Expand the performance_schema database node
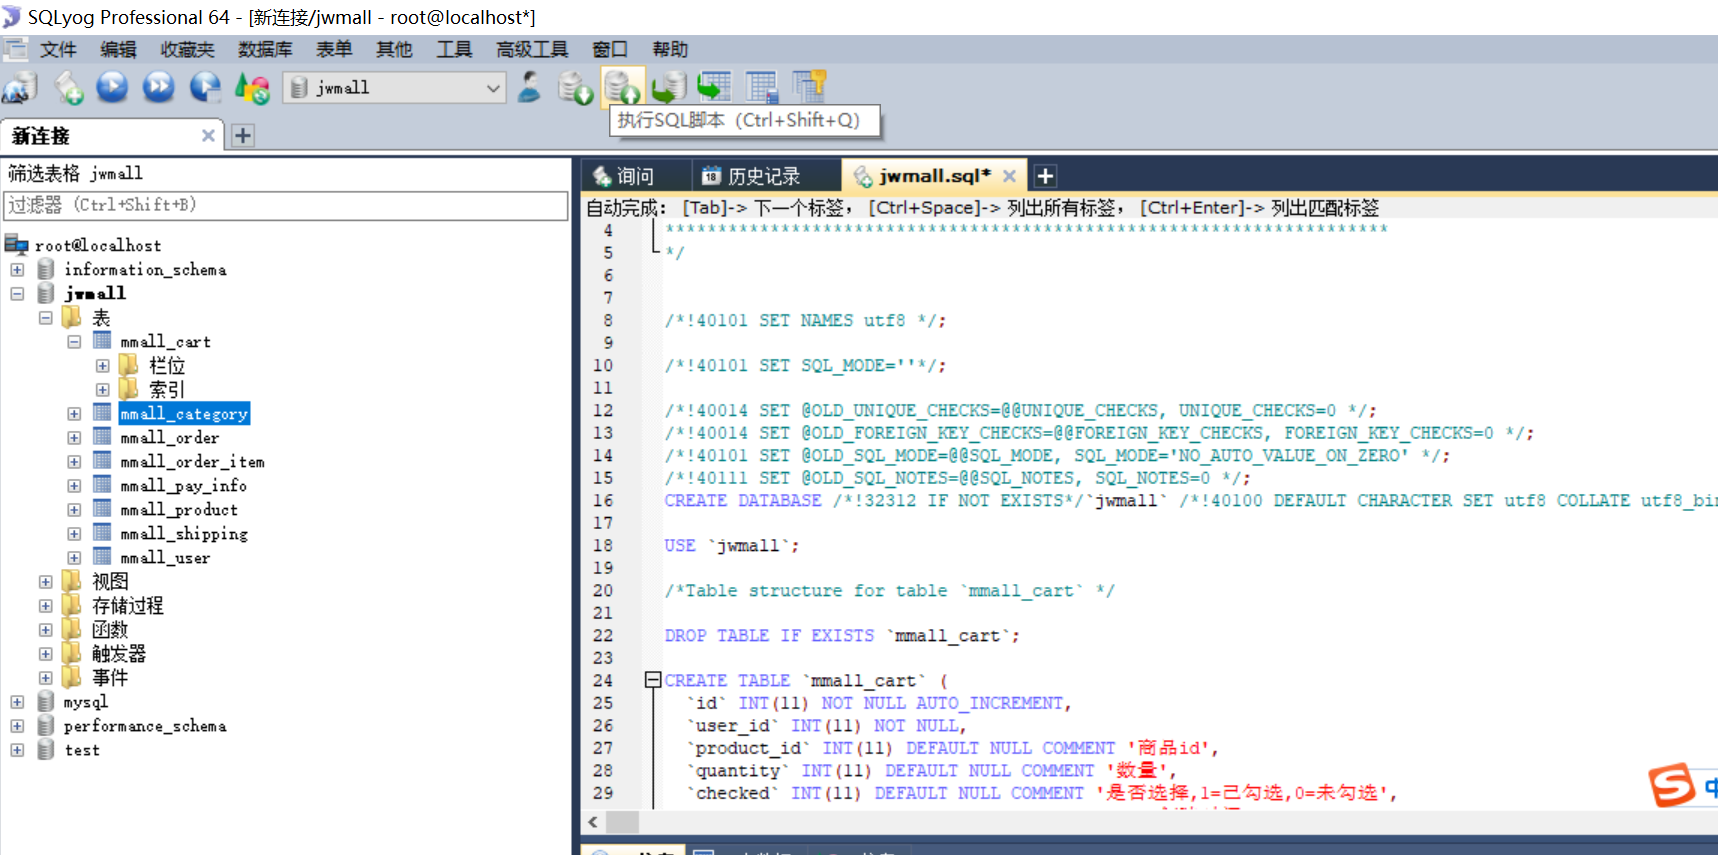The height and width of the screenshot is (855, 1718). click(17, 725)
